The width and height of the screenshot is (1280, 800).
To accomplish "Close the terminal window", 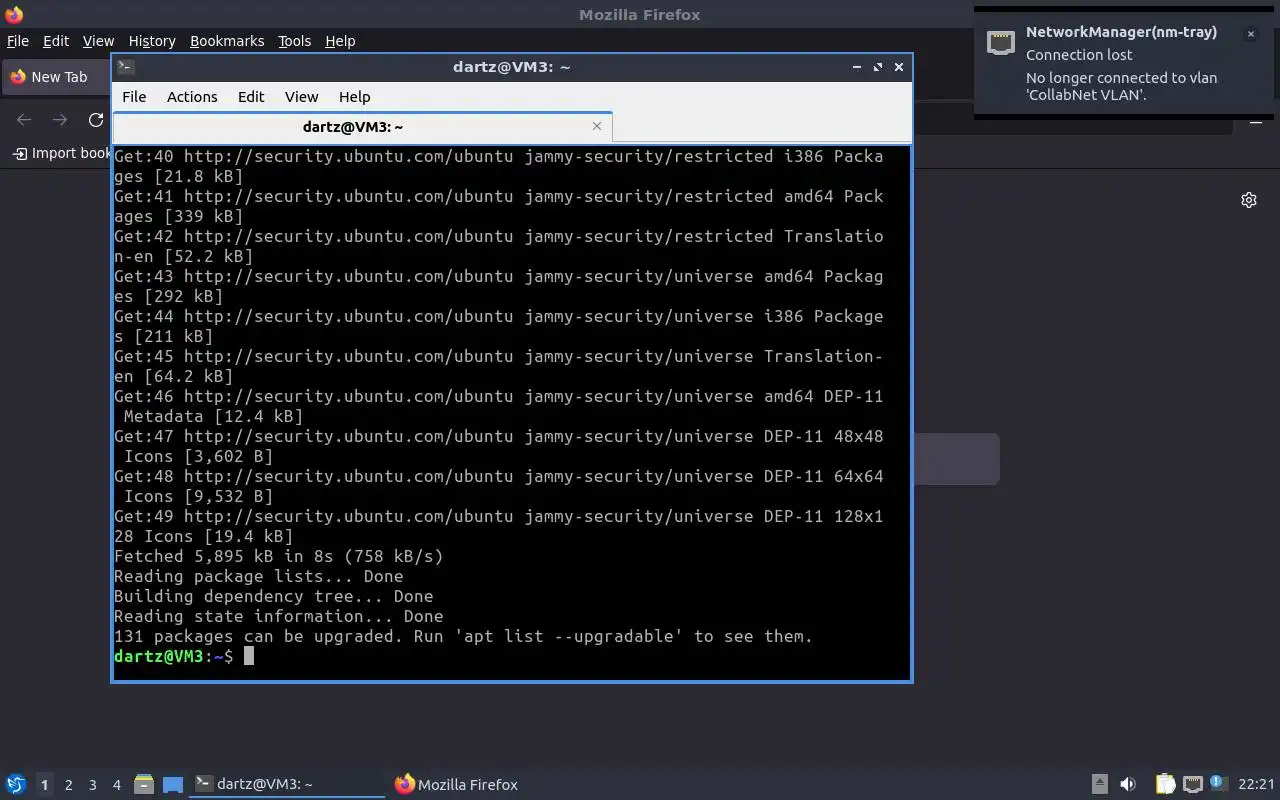I will [x=899, y=67].
